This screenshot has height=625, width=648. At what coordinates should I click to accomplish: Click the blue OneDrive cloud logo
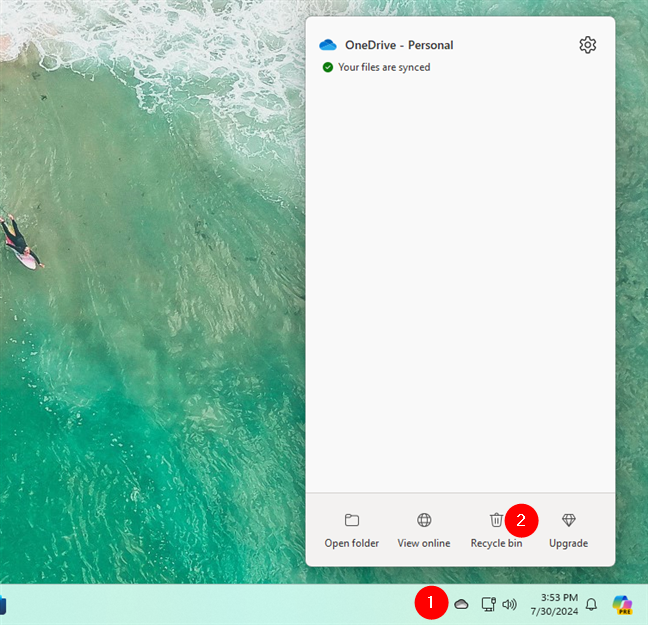click(x=328, y=45)
